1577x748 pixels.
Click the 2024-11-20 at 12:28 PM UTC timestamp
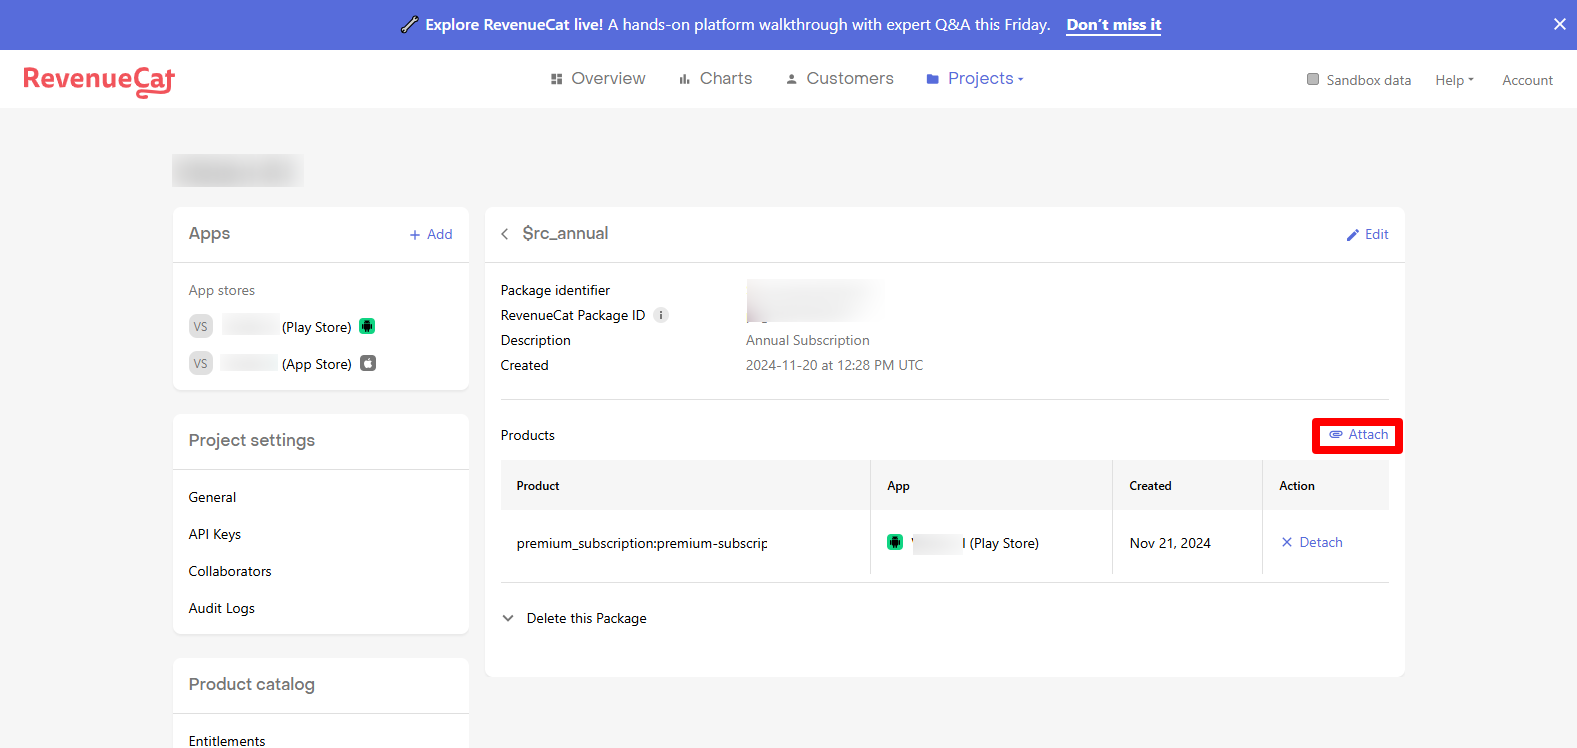pos(835,365)
